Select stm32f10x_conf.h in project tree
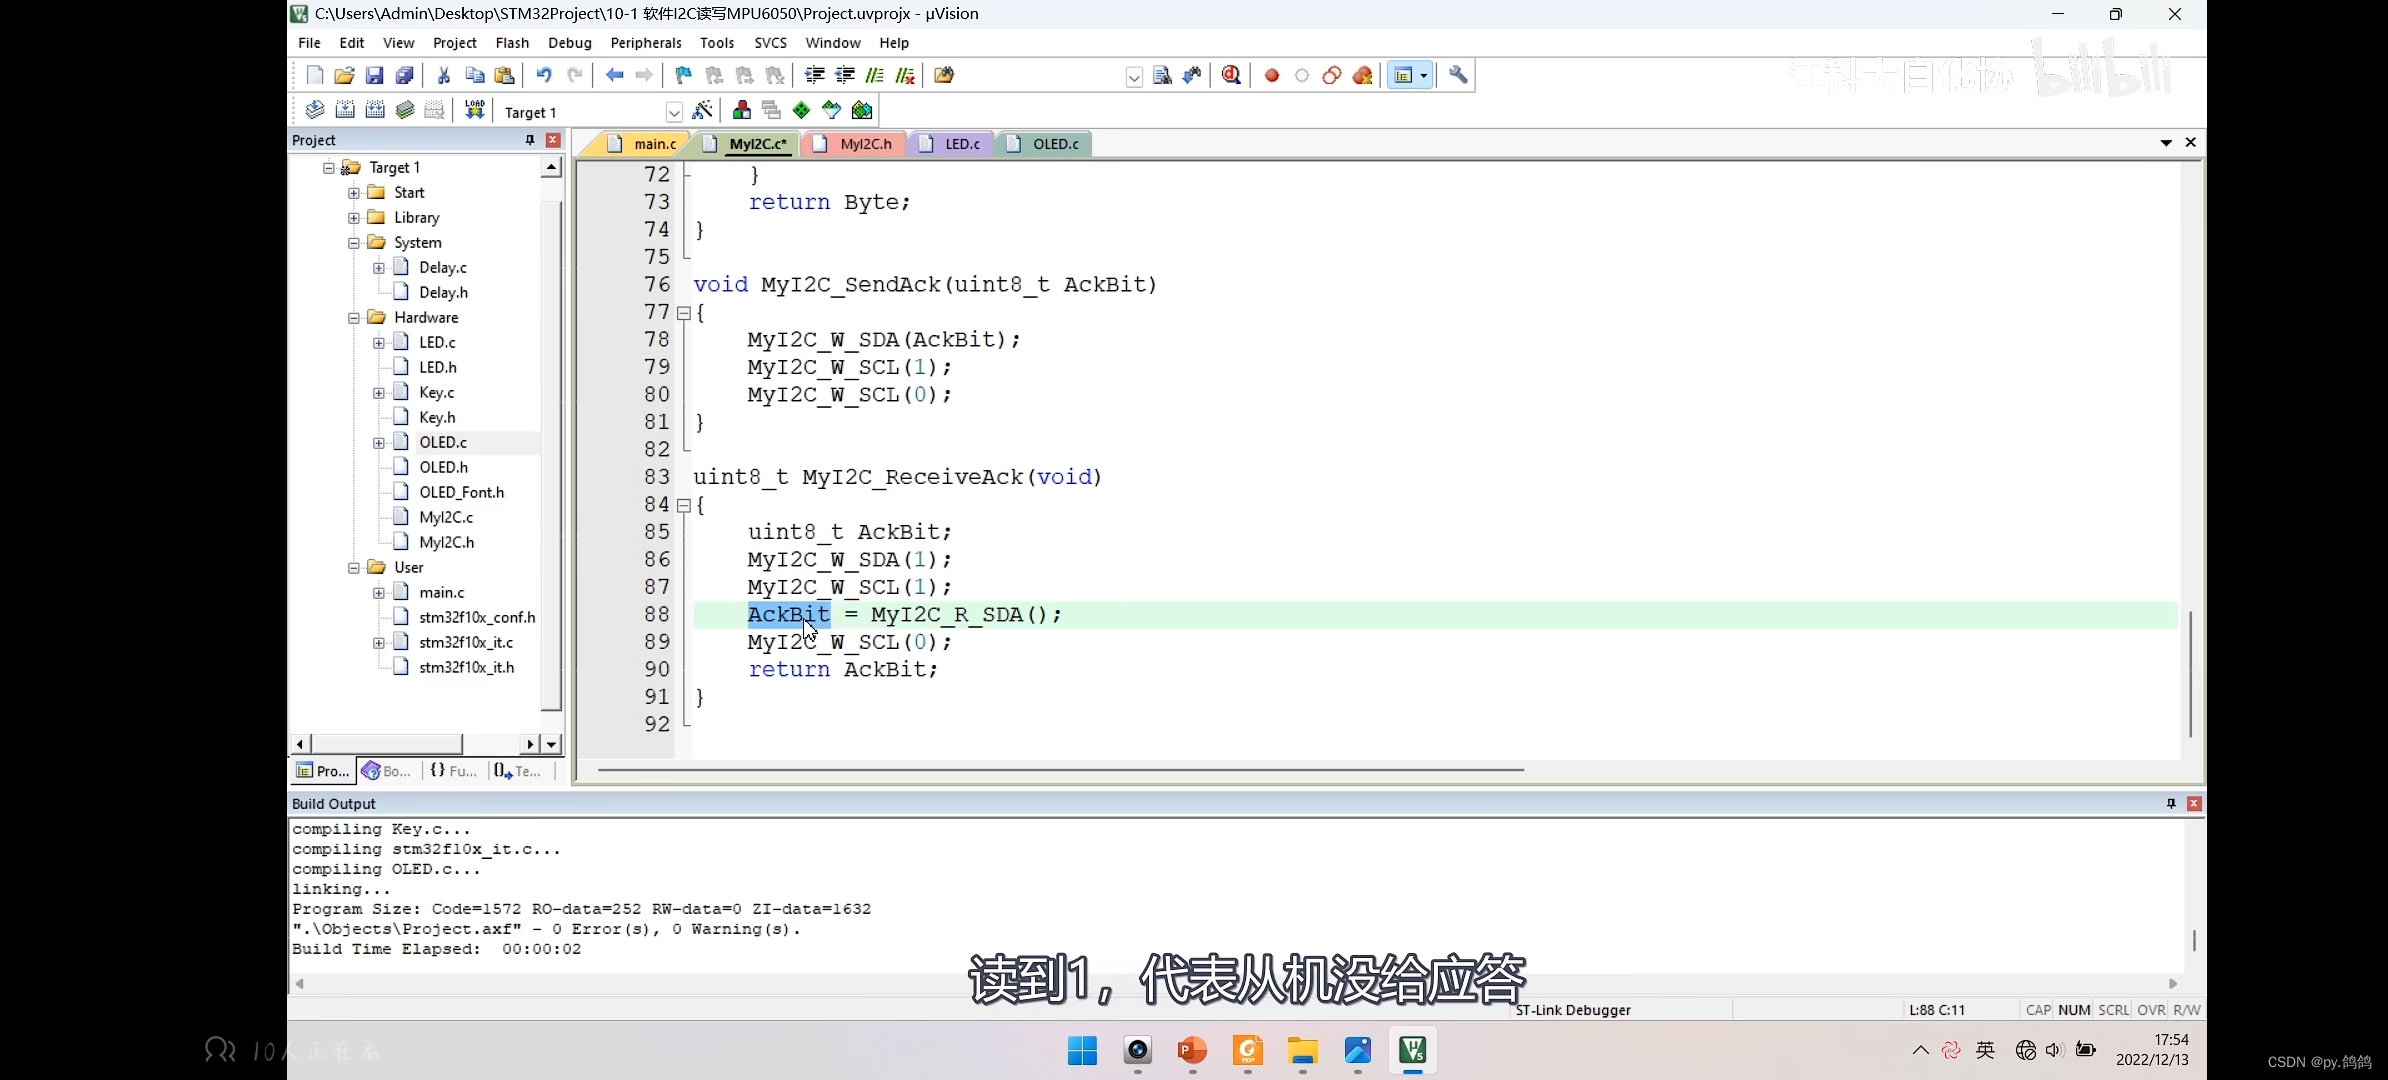 (477, 617)
